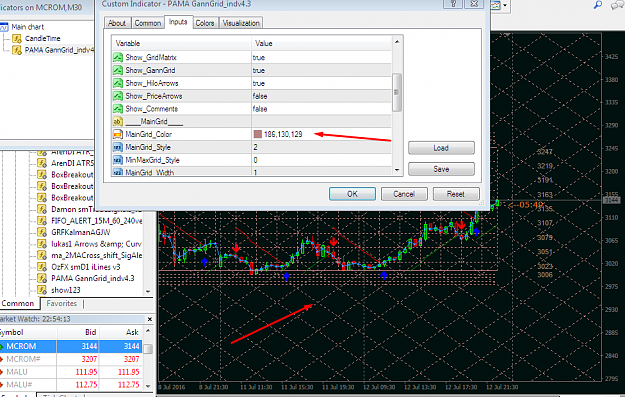
Task: Click the Show_Comments variable icon
Action: 118,109
